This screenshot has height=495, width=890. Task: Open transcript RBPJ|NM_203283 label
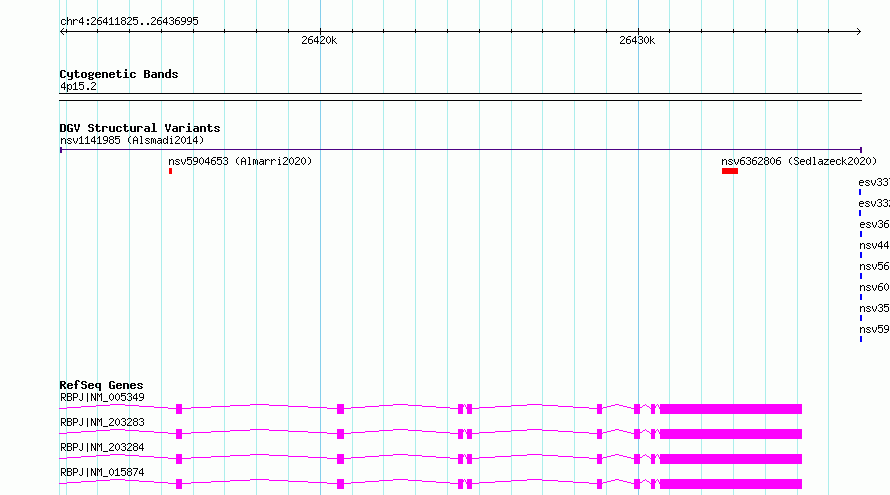(102, 422)
